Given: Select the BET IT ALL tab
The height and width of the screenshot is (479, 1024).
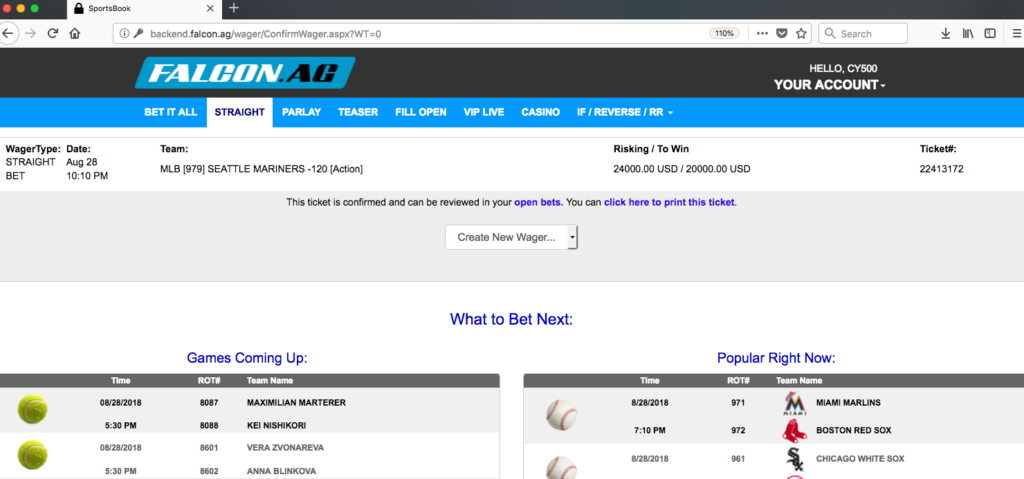Looking at the screenshot, I should (170, 112).
